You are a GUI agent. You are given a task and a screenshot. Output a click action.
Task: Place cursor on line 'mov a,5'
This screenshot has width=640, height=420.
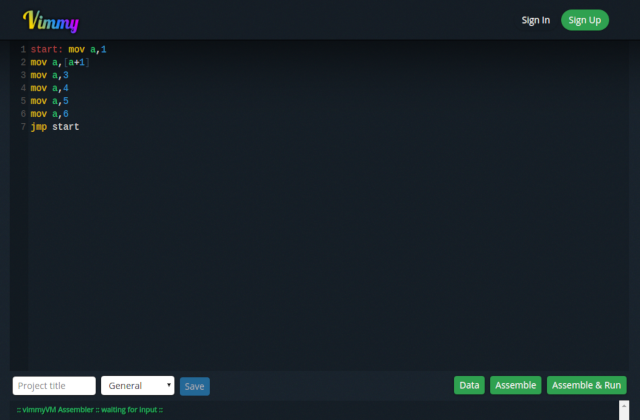pyautogui.click(x=49, y=101)
